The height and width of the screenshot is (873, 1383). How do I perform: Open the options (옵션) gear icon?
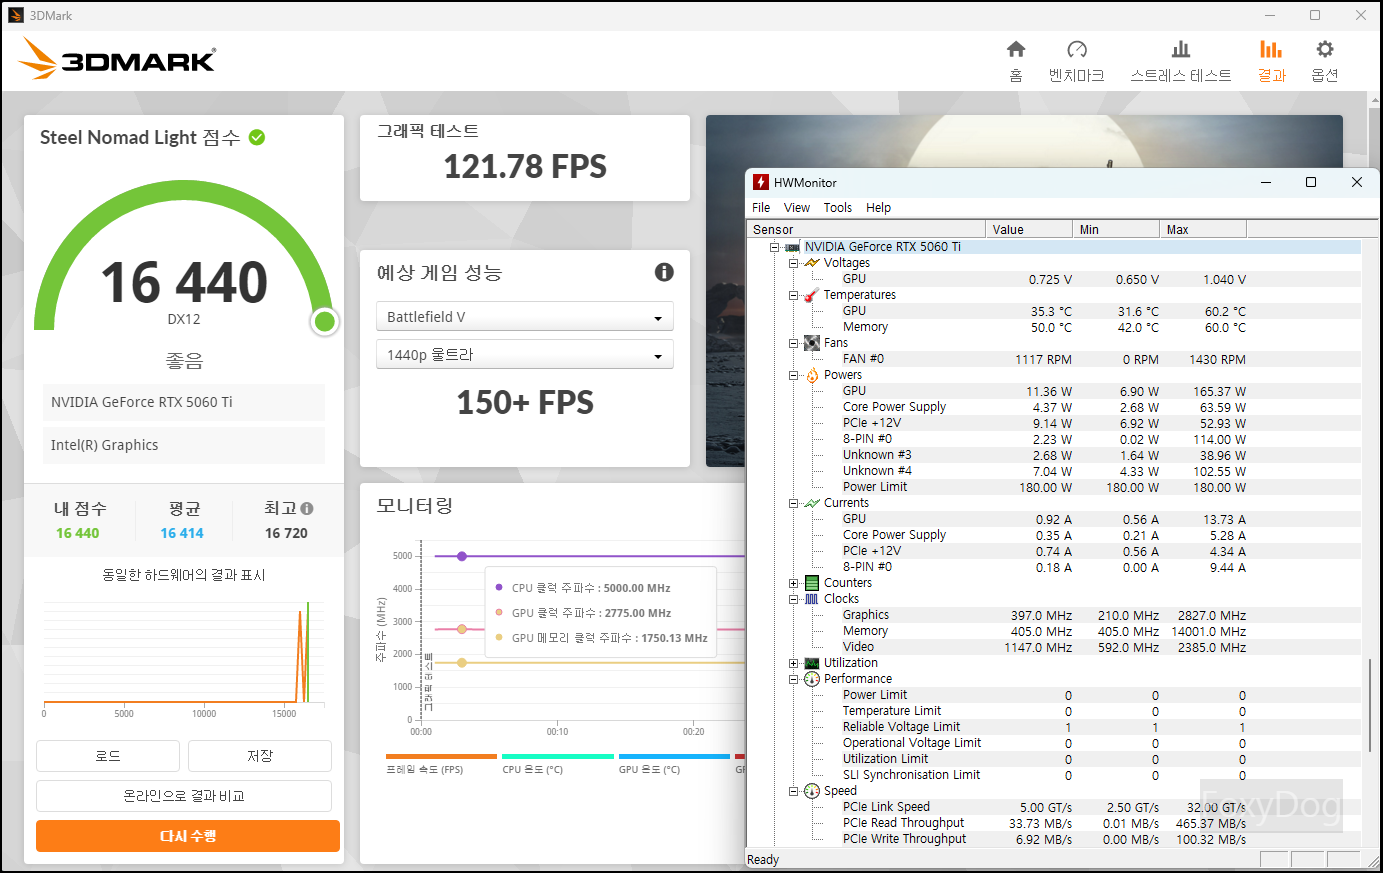(x=1325, y=49)
